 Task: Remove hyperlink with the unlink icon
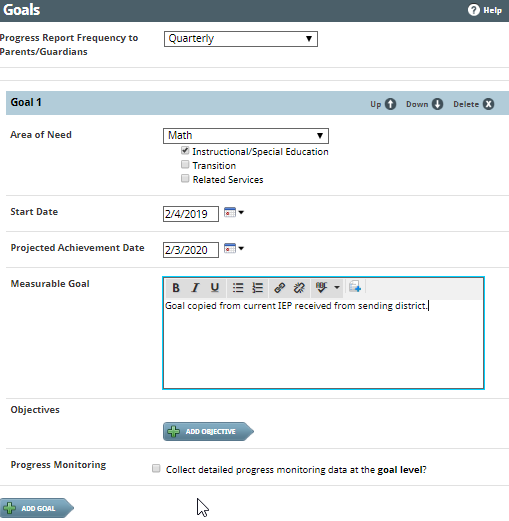[x=299, y=288]
